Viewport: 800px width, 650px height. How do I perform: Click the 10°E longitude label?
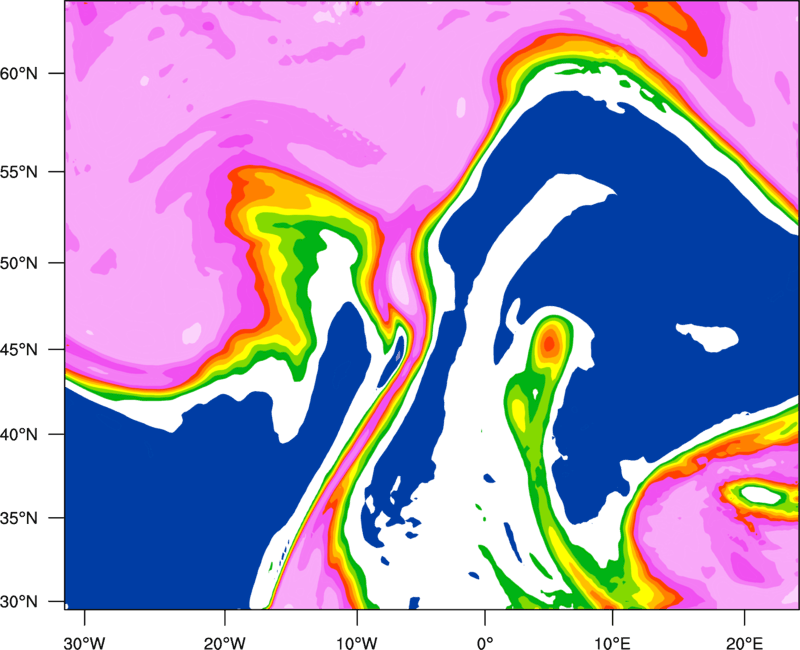point(612,643)
